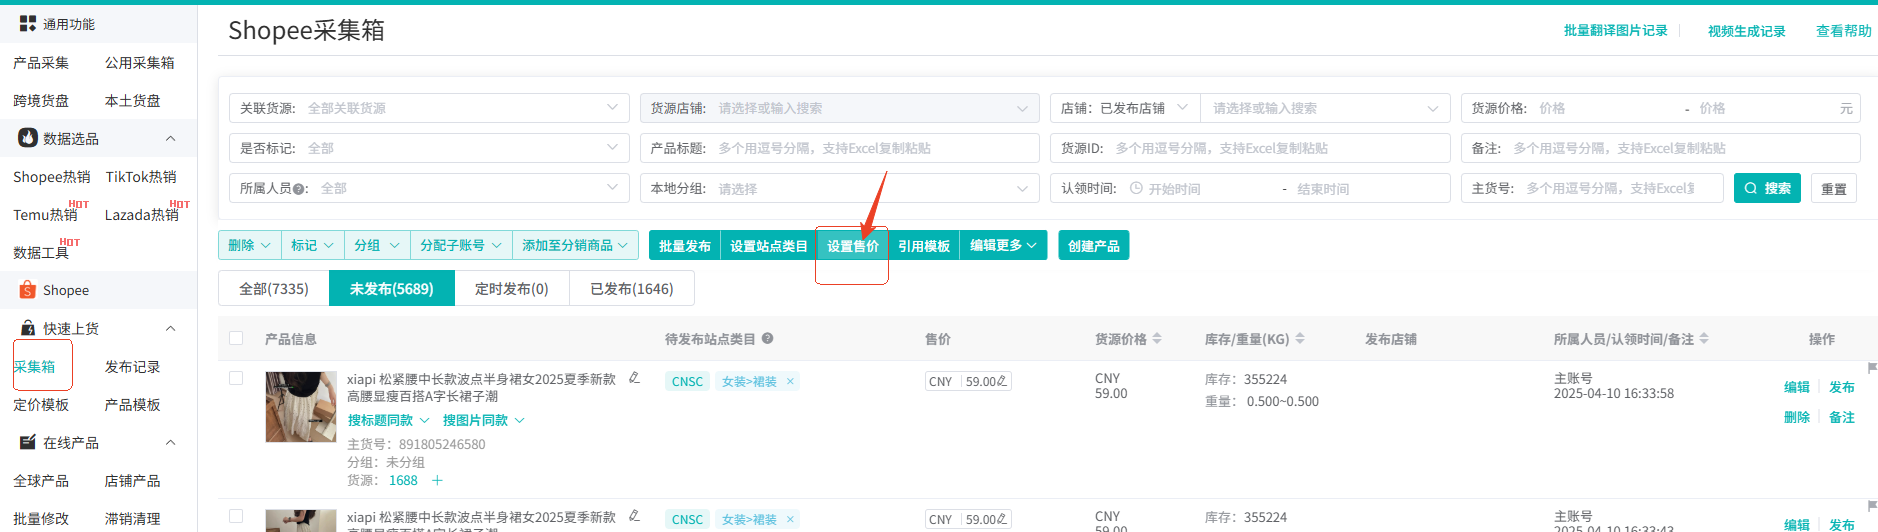1878x532 pixels.
Task: Open 是否标记 dropdown
Action: [429, 148]
